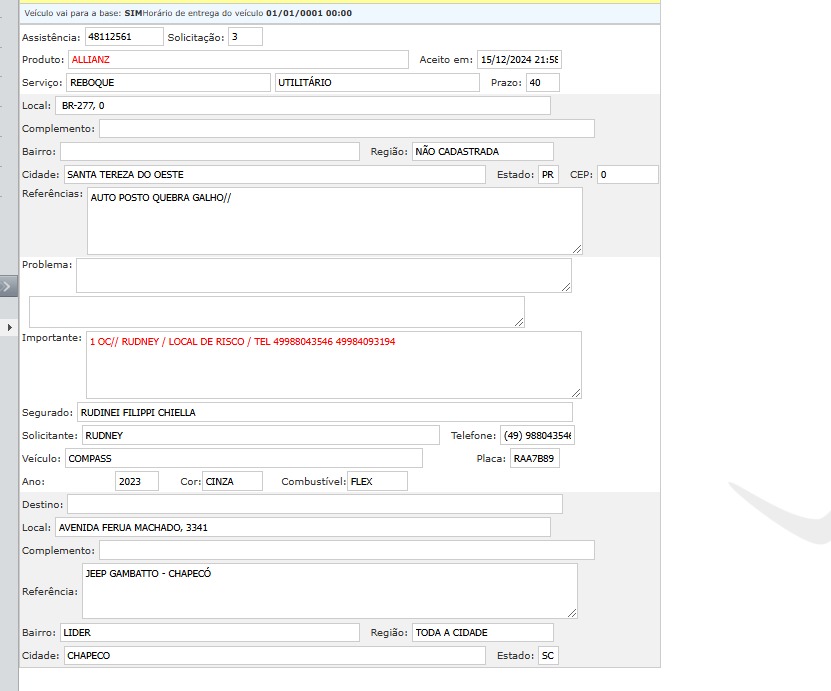Select the Assistência number field
Viewport: 831px width, 691px height.
(123, 37)
